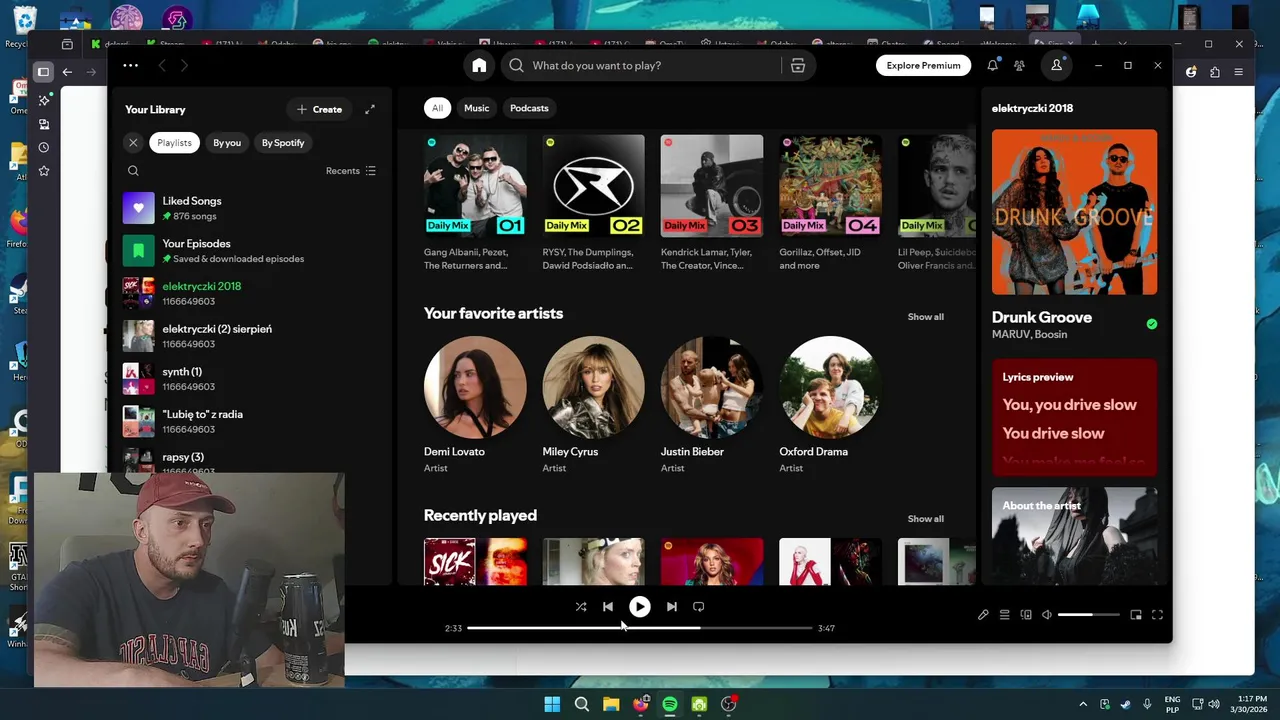Expand Your Library with the arrows icon
Image resolution: width=1280 pixels, height=720 pixels.
[370, 109]
